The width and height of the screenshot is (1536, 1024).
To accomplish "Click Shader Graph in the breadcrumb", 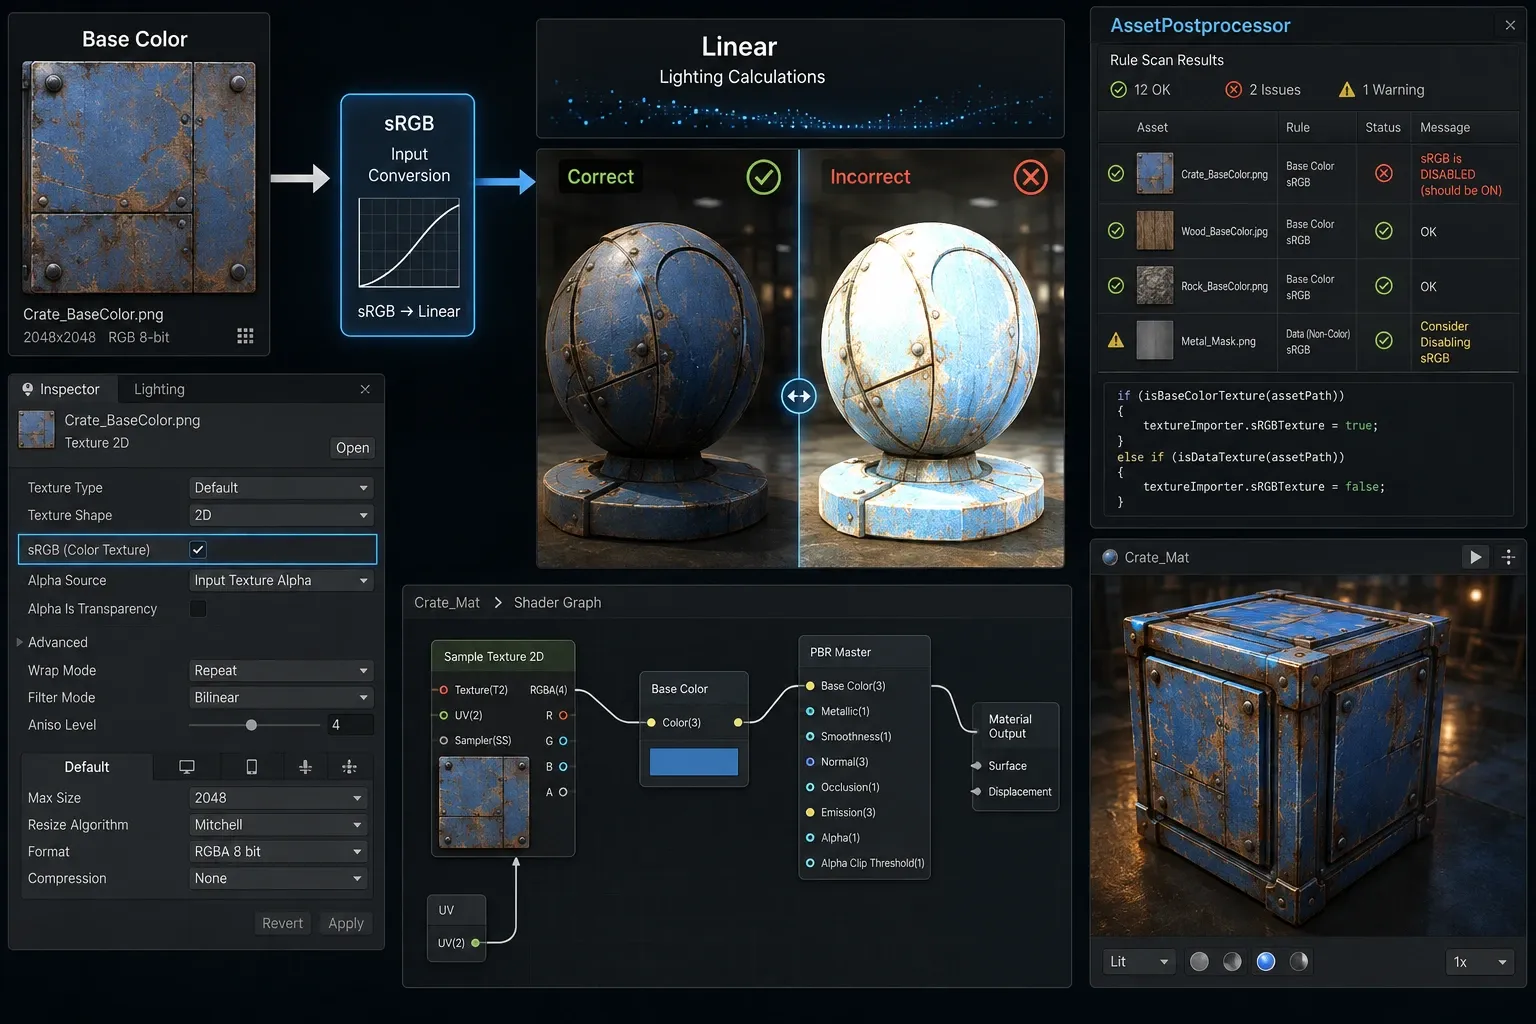I will pos(557,602).
